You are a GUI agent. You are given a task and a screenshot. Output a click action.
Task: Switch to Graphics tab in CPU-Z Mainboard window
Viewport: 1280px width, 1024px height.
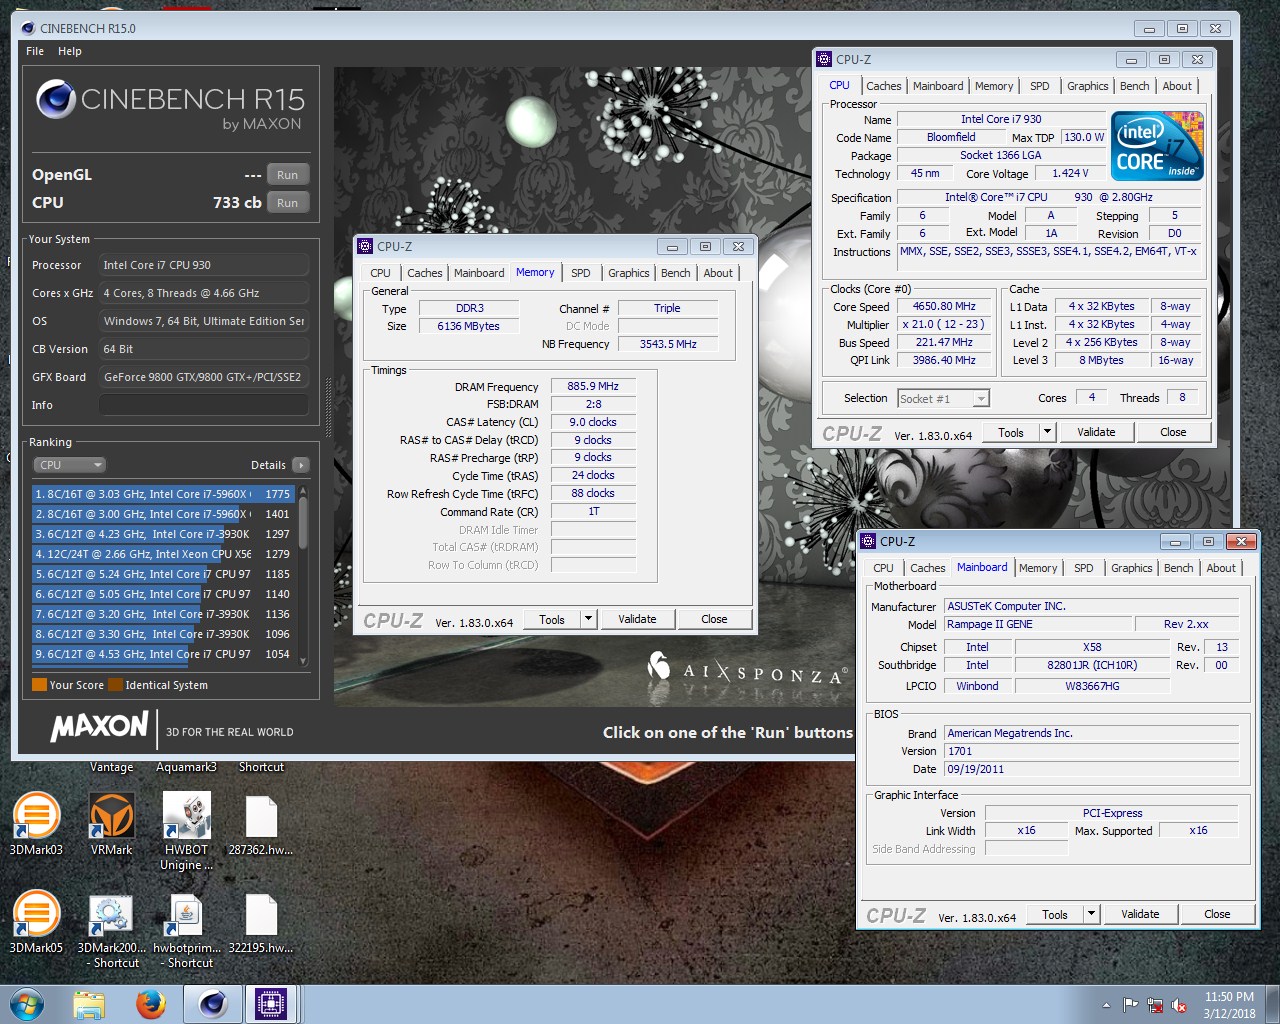click(1132, 568)
